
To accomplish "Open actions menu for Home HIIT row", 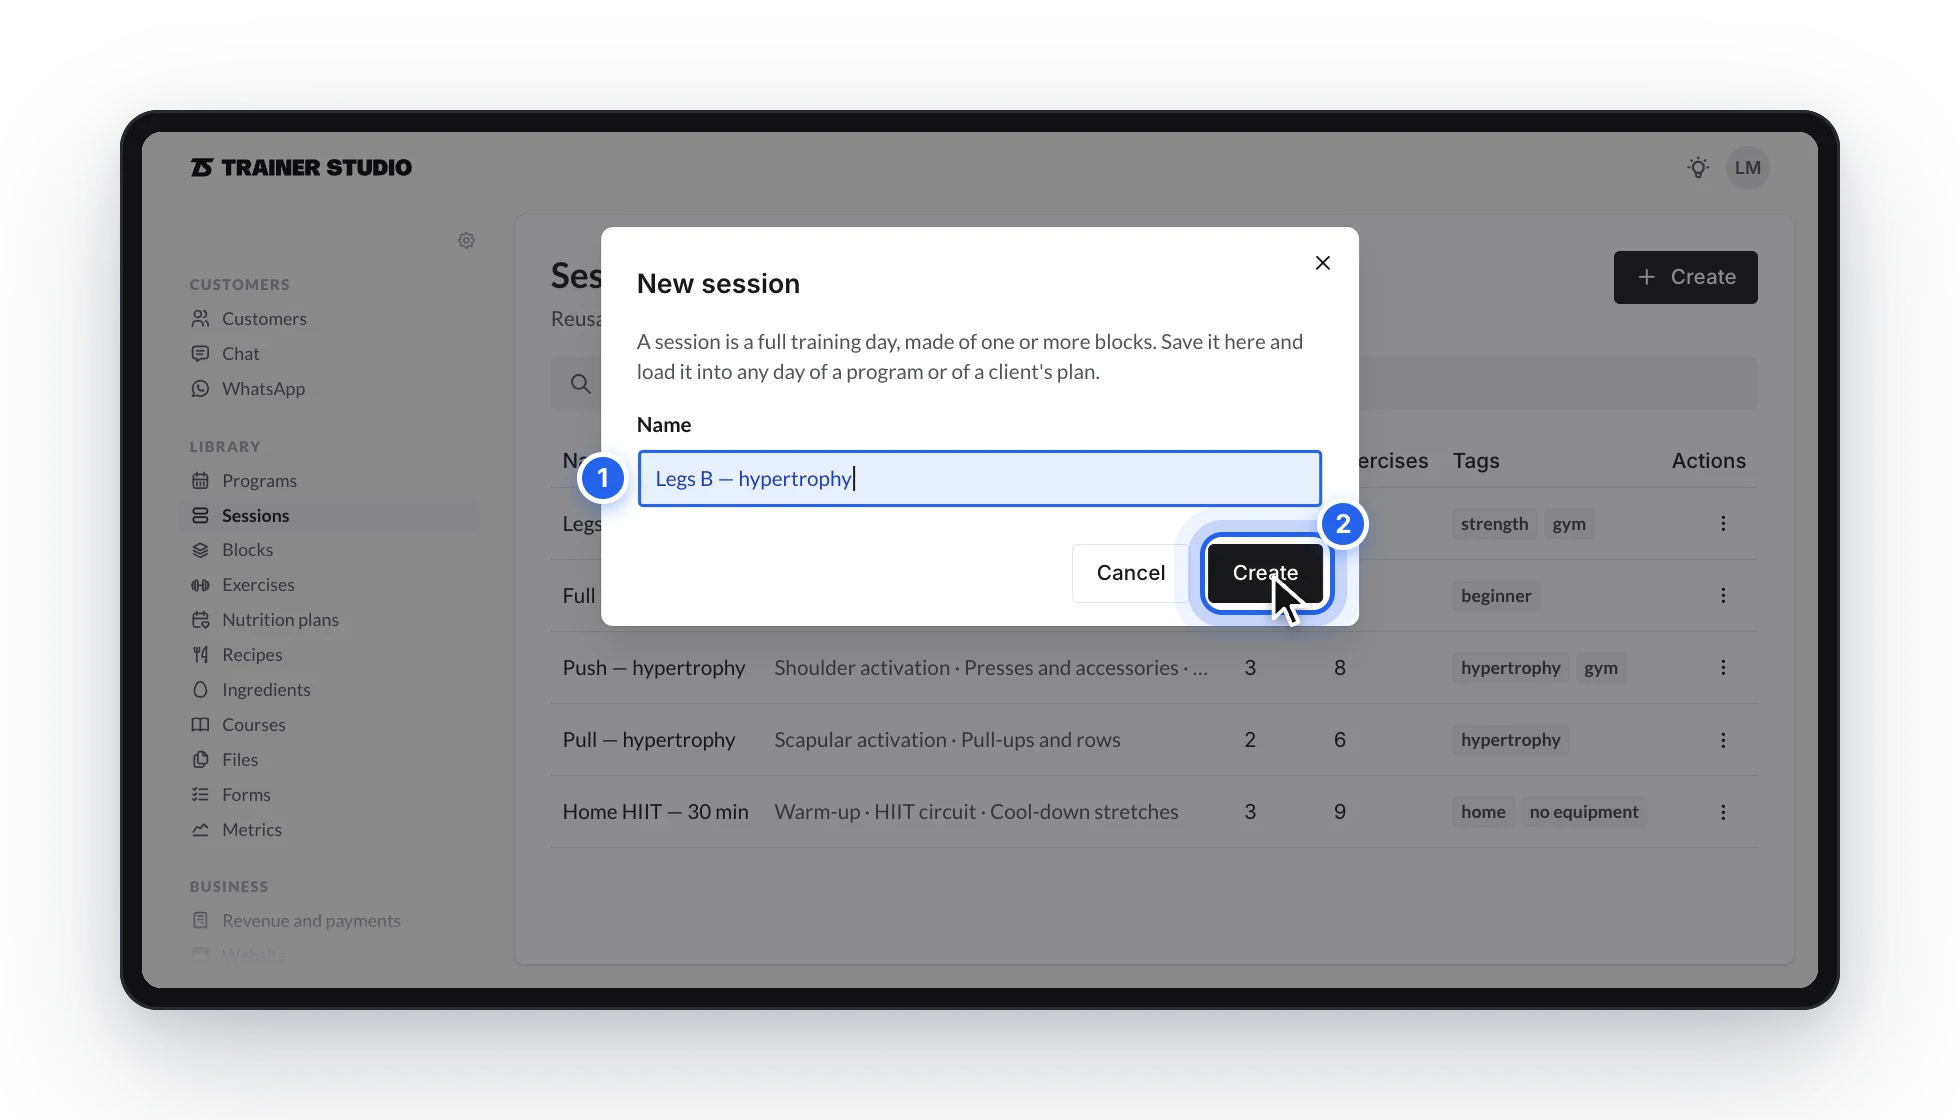I will (x=1723, y=812).
